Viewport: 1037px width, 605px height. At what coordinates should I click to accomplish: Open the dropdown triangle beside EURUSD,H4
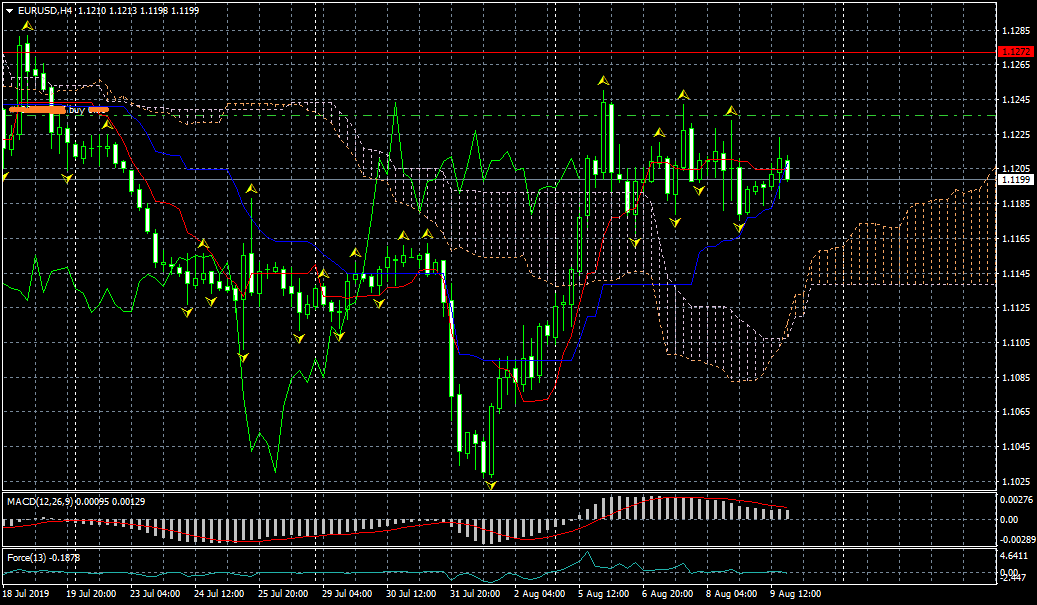(9, 10)
